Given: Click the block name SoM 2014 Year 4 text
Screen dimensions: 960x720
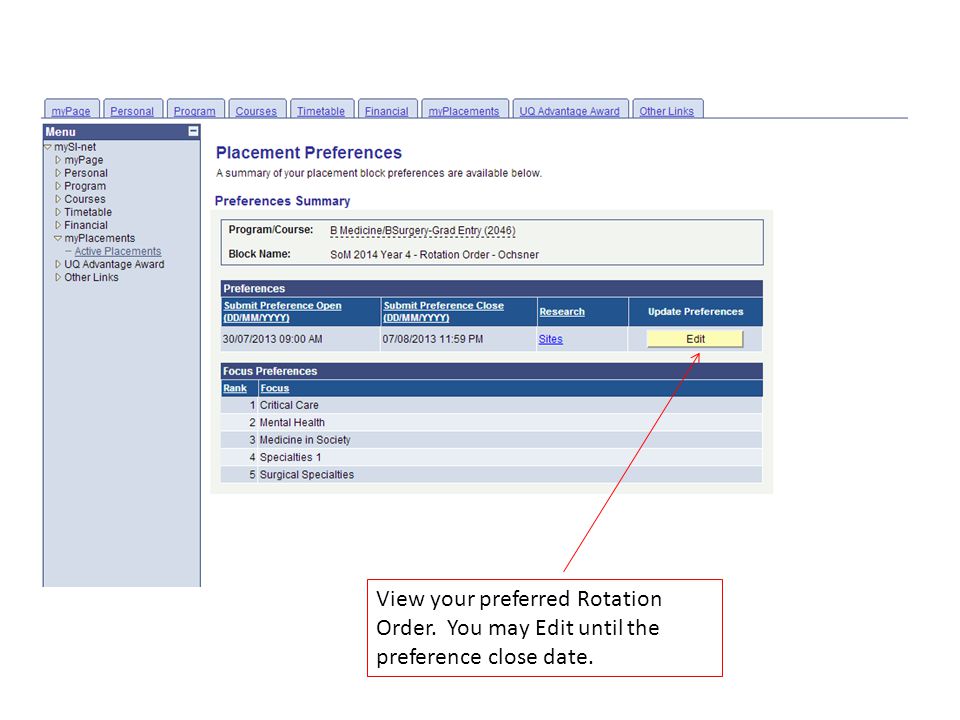Looking at the screenshot, I should point(435,254).
